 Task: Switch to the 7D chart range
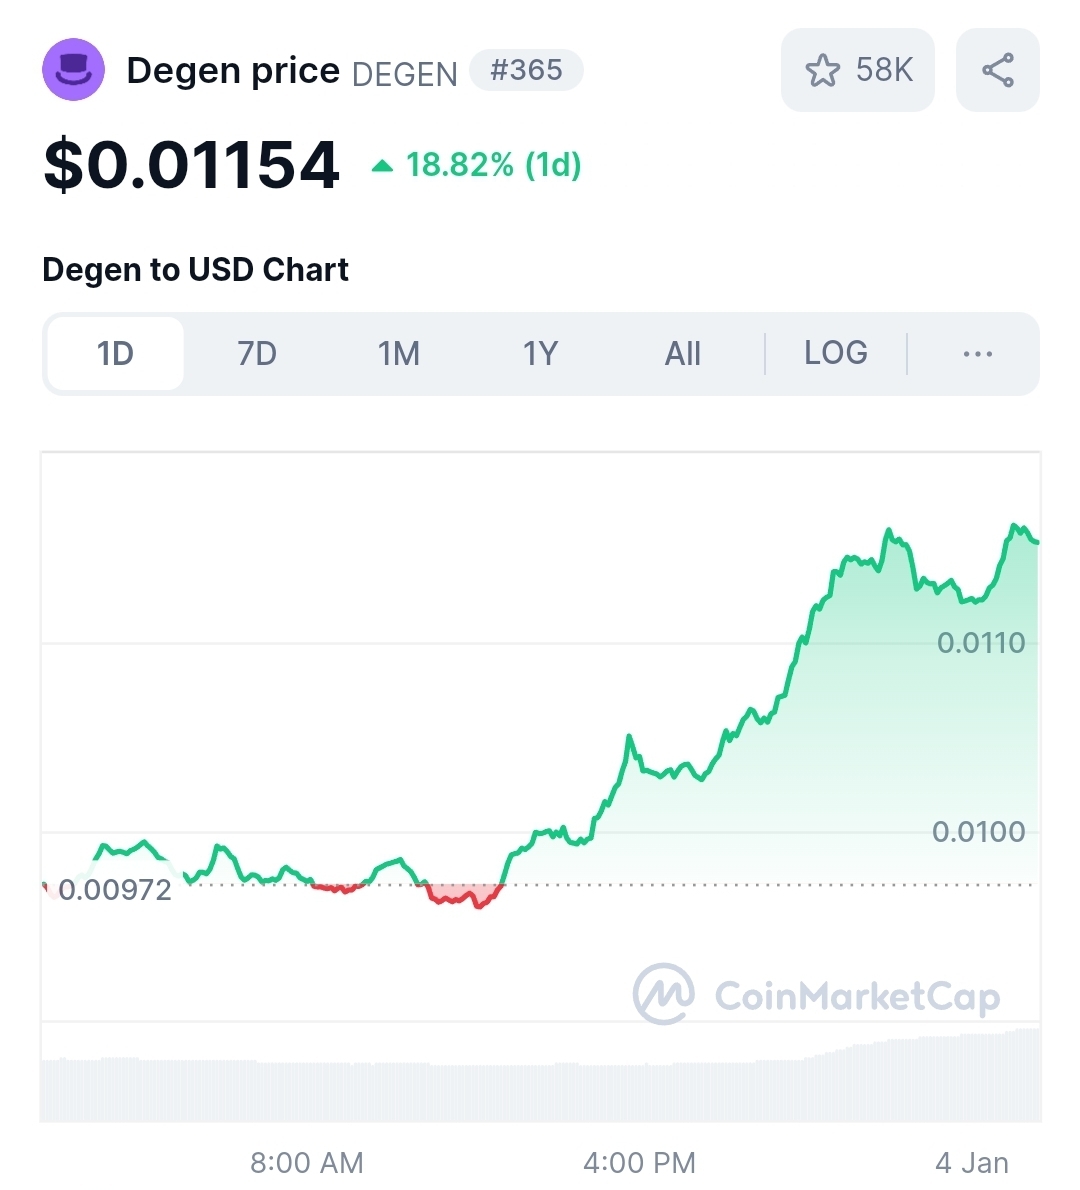pyautogui.click(x=257, y=354)
